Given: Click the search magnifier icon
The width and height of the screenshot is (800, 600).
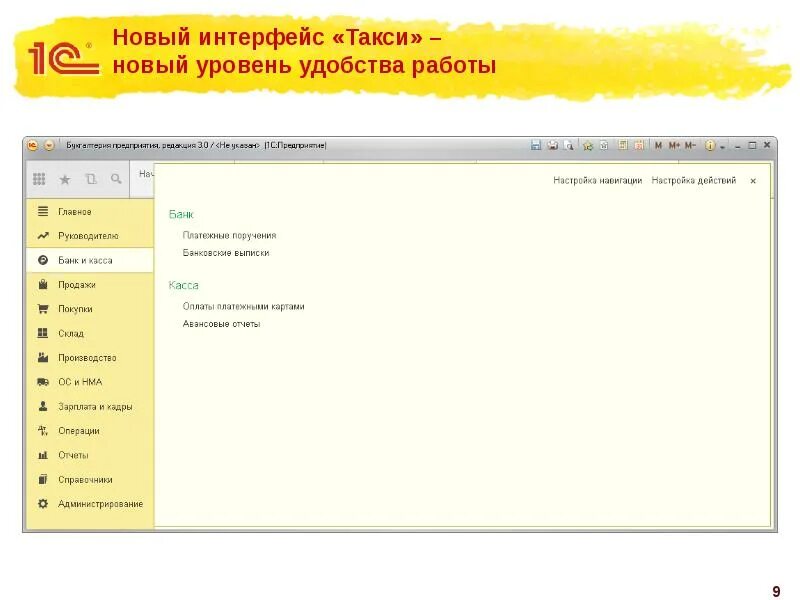Looking at the screenshot, I should (116, 179).
